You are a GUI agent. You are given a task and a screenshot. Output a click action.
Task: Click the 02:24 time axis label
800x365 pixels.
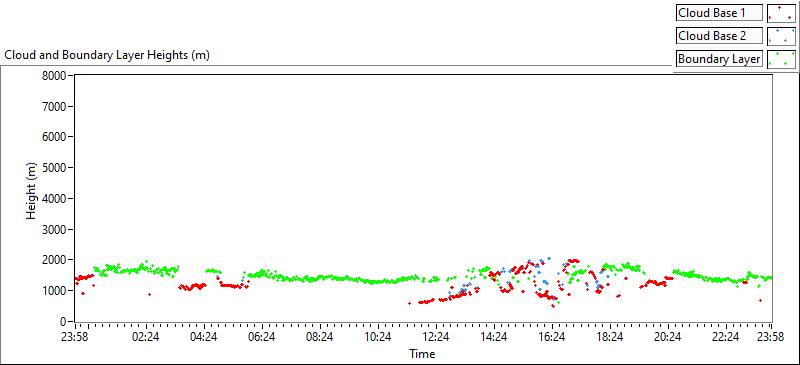click(x=146, y=337)
